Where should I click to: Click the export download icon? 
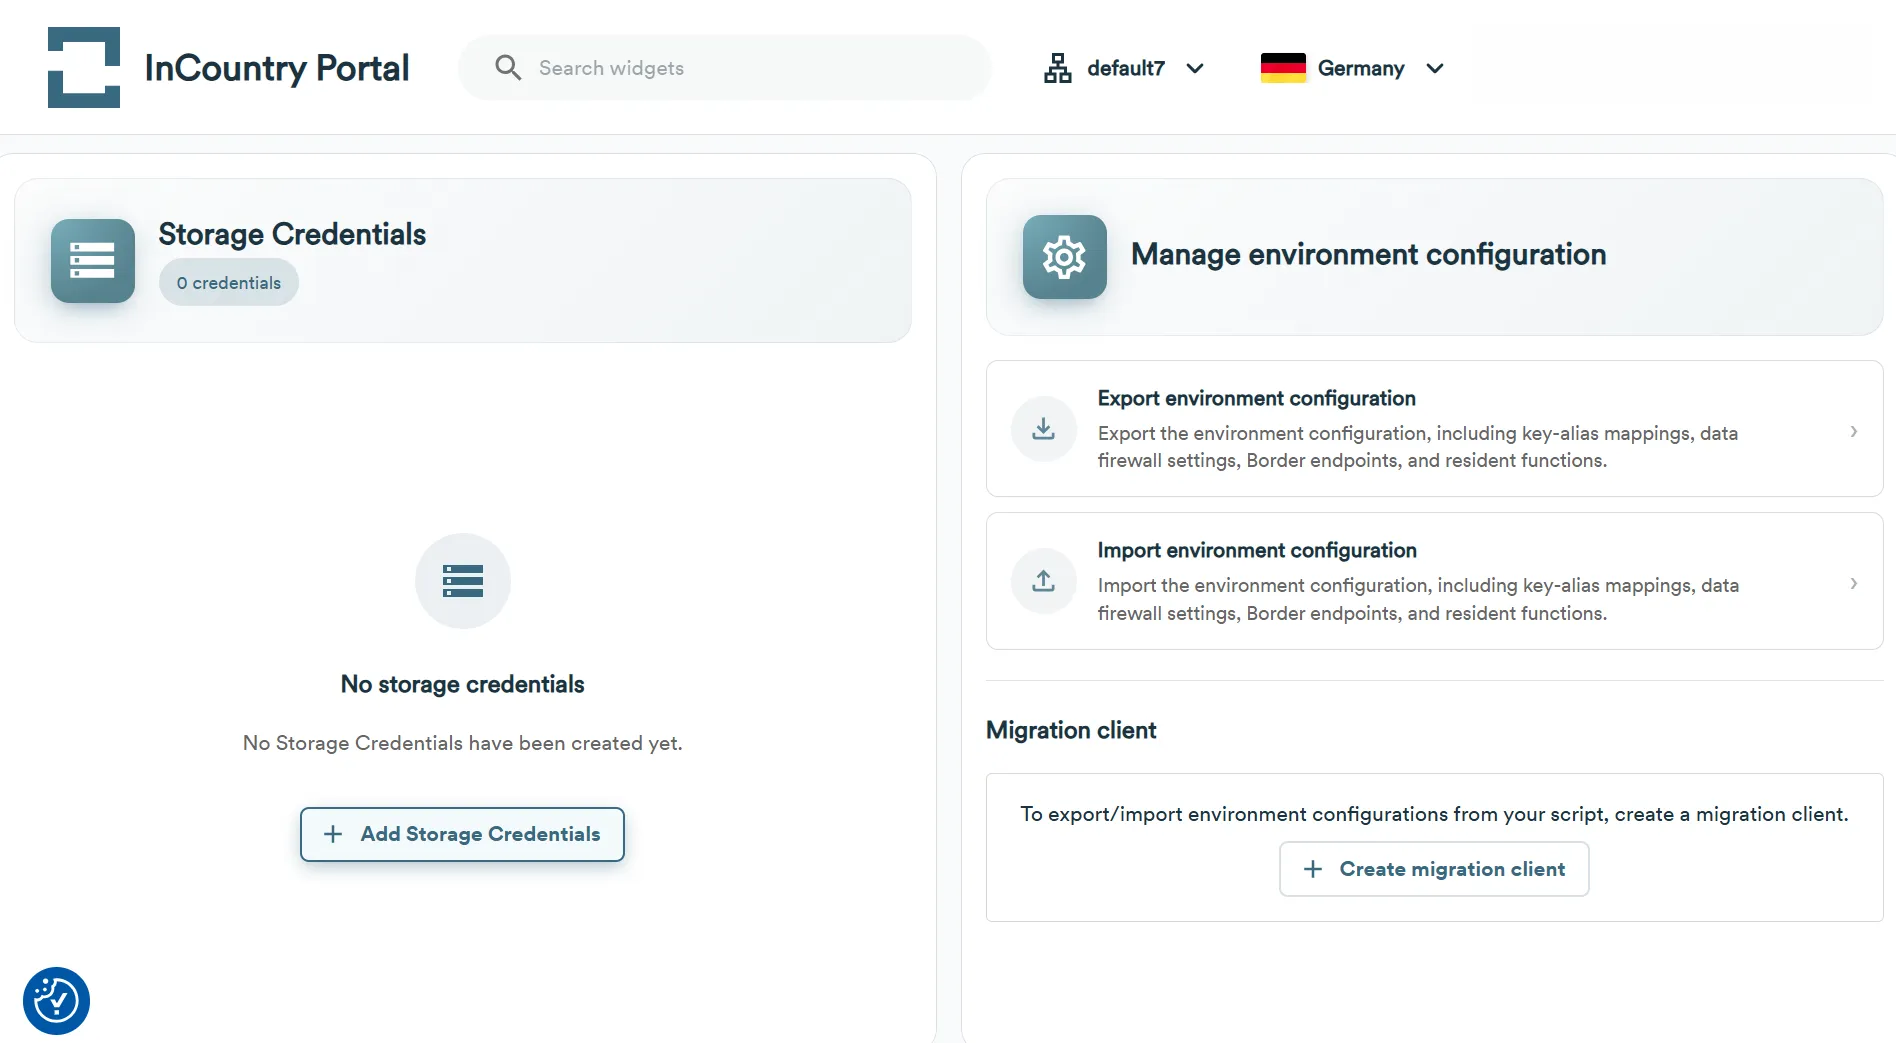[x=1044, y=429]
